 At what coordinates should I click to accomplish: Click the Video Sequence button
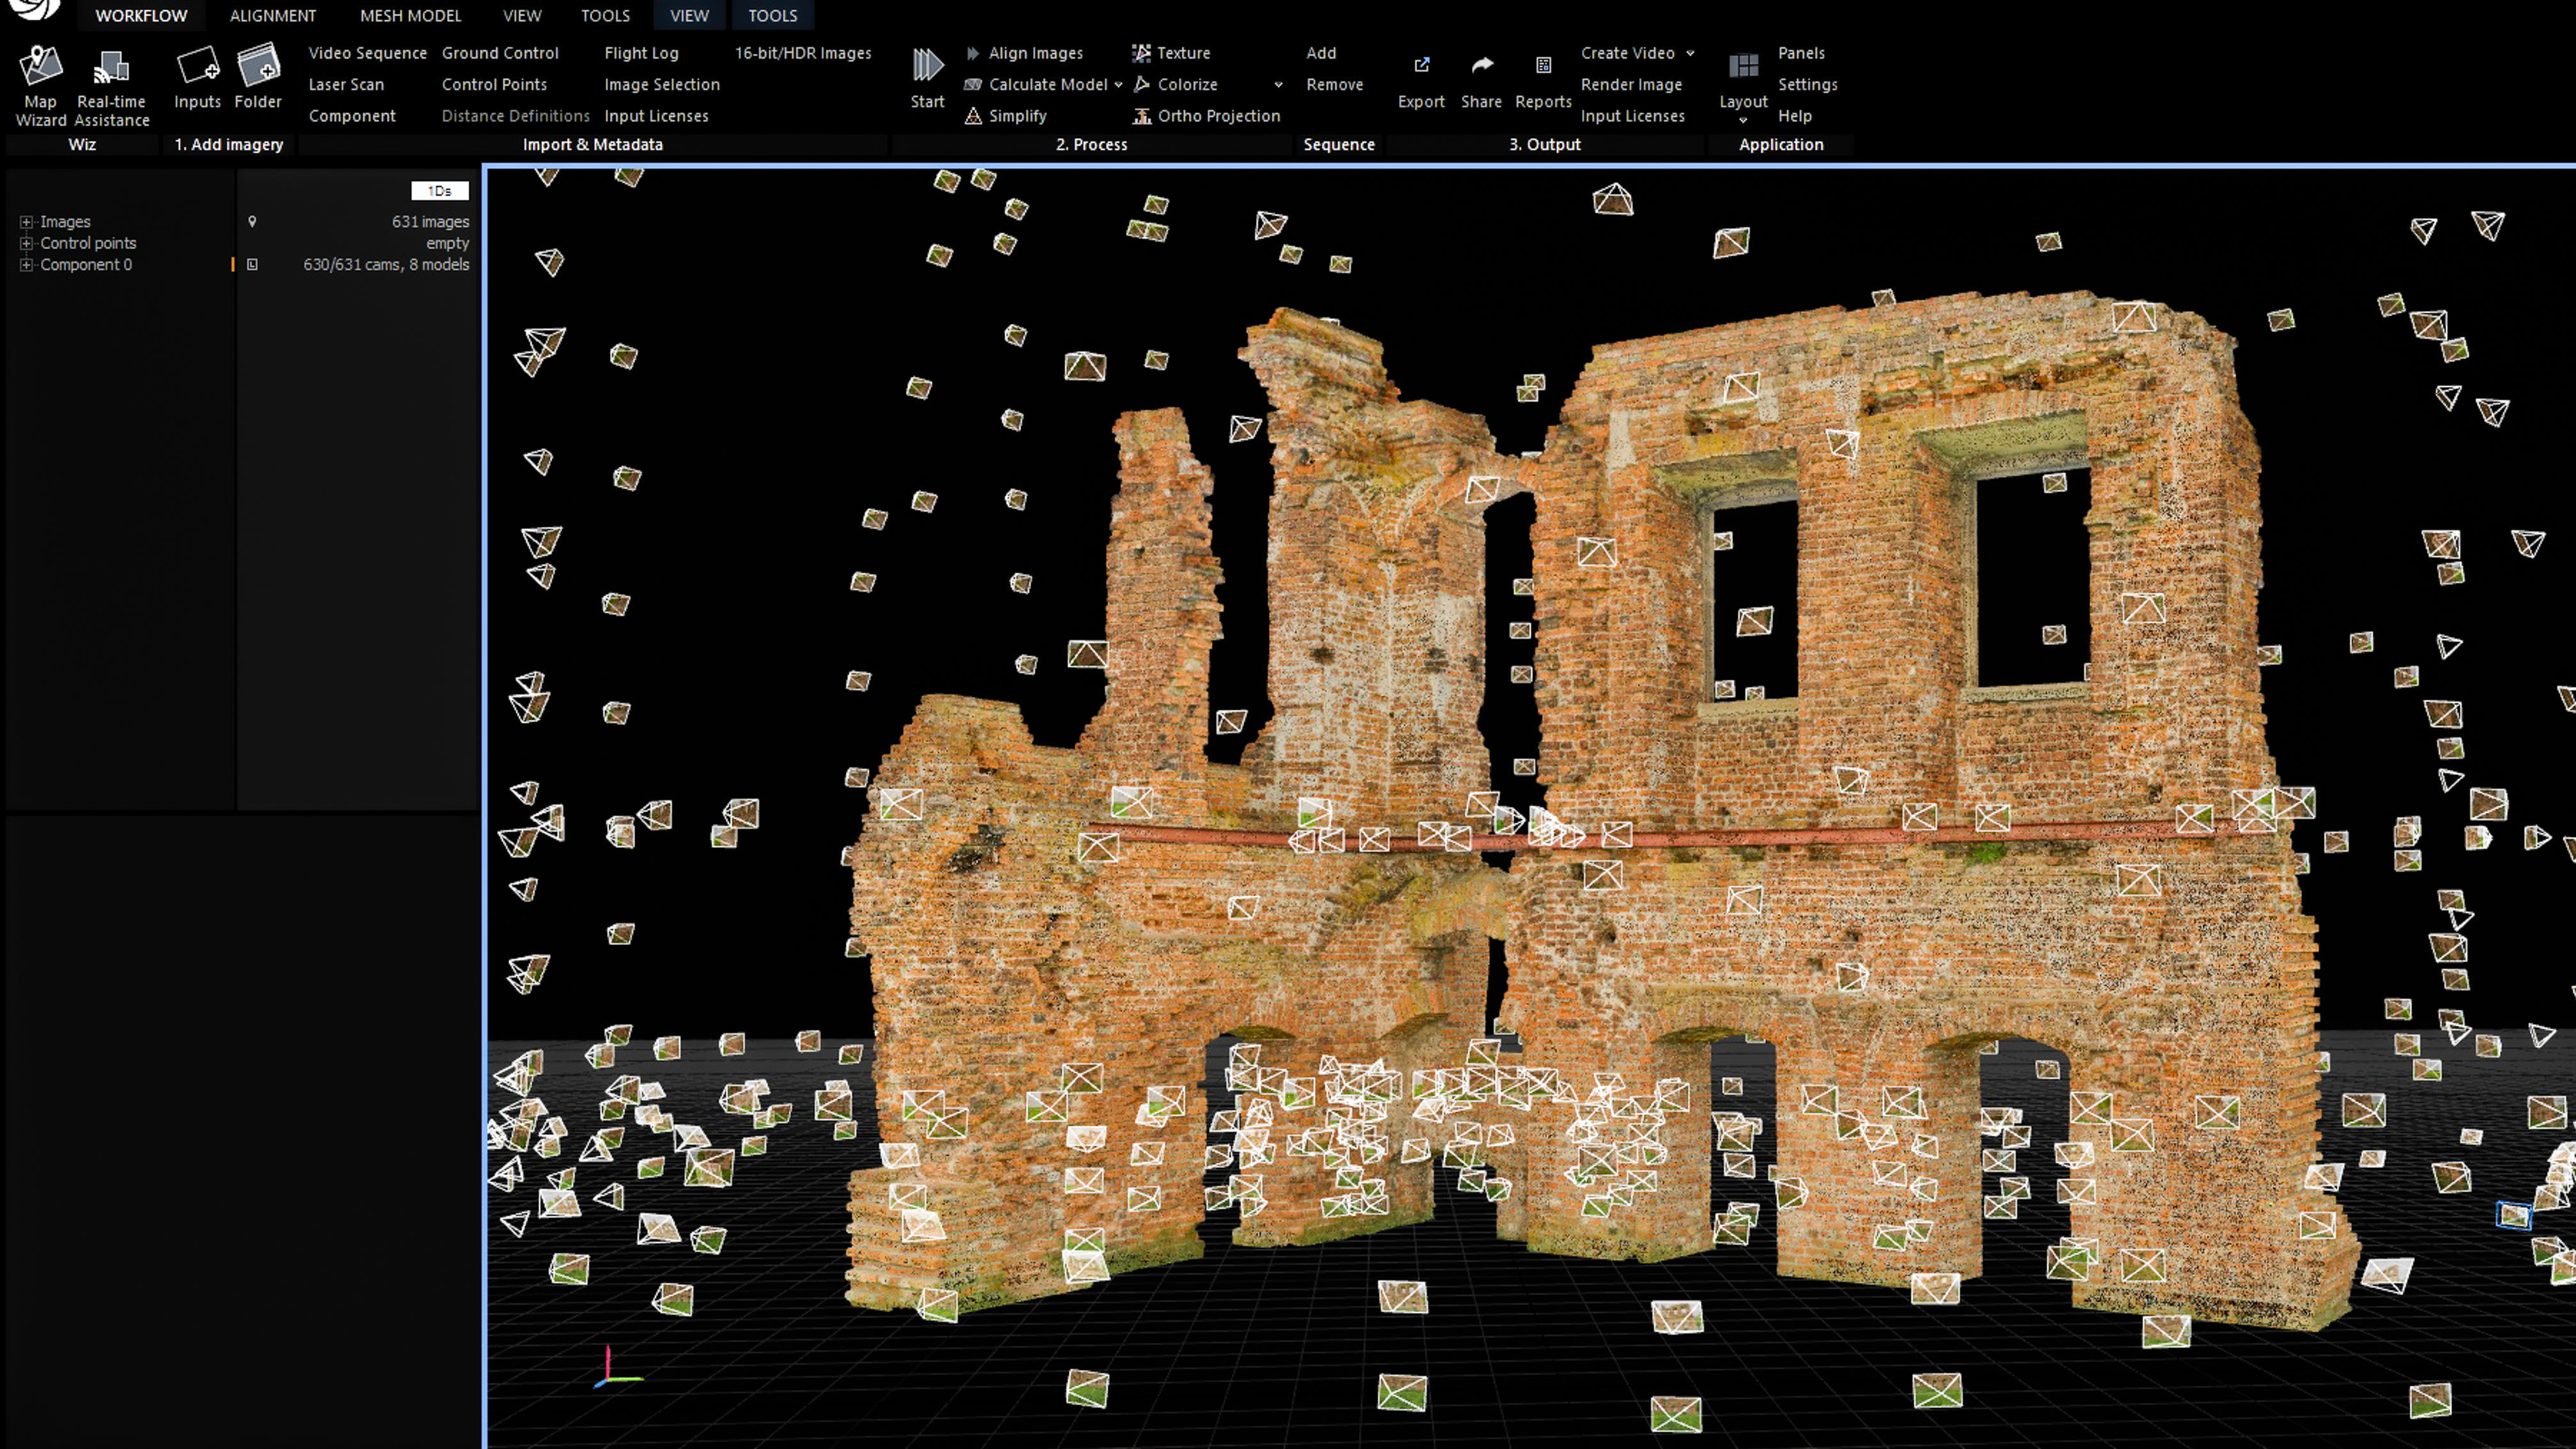pos(367,53)
